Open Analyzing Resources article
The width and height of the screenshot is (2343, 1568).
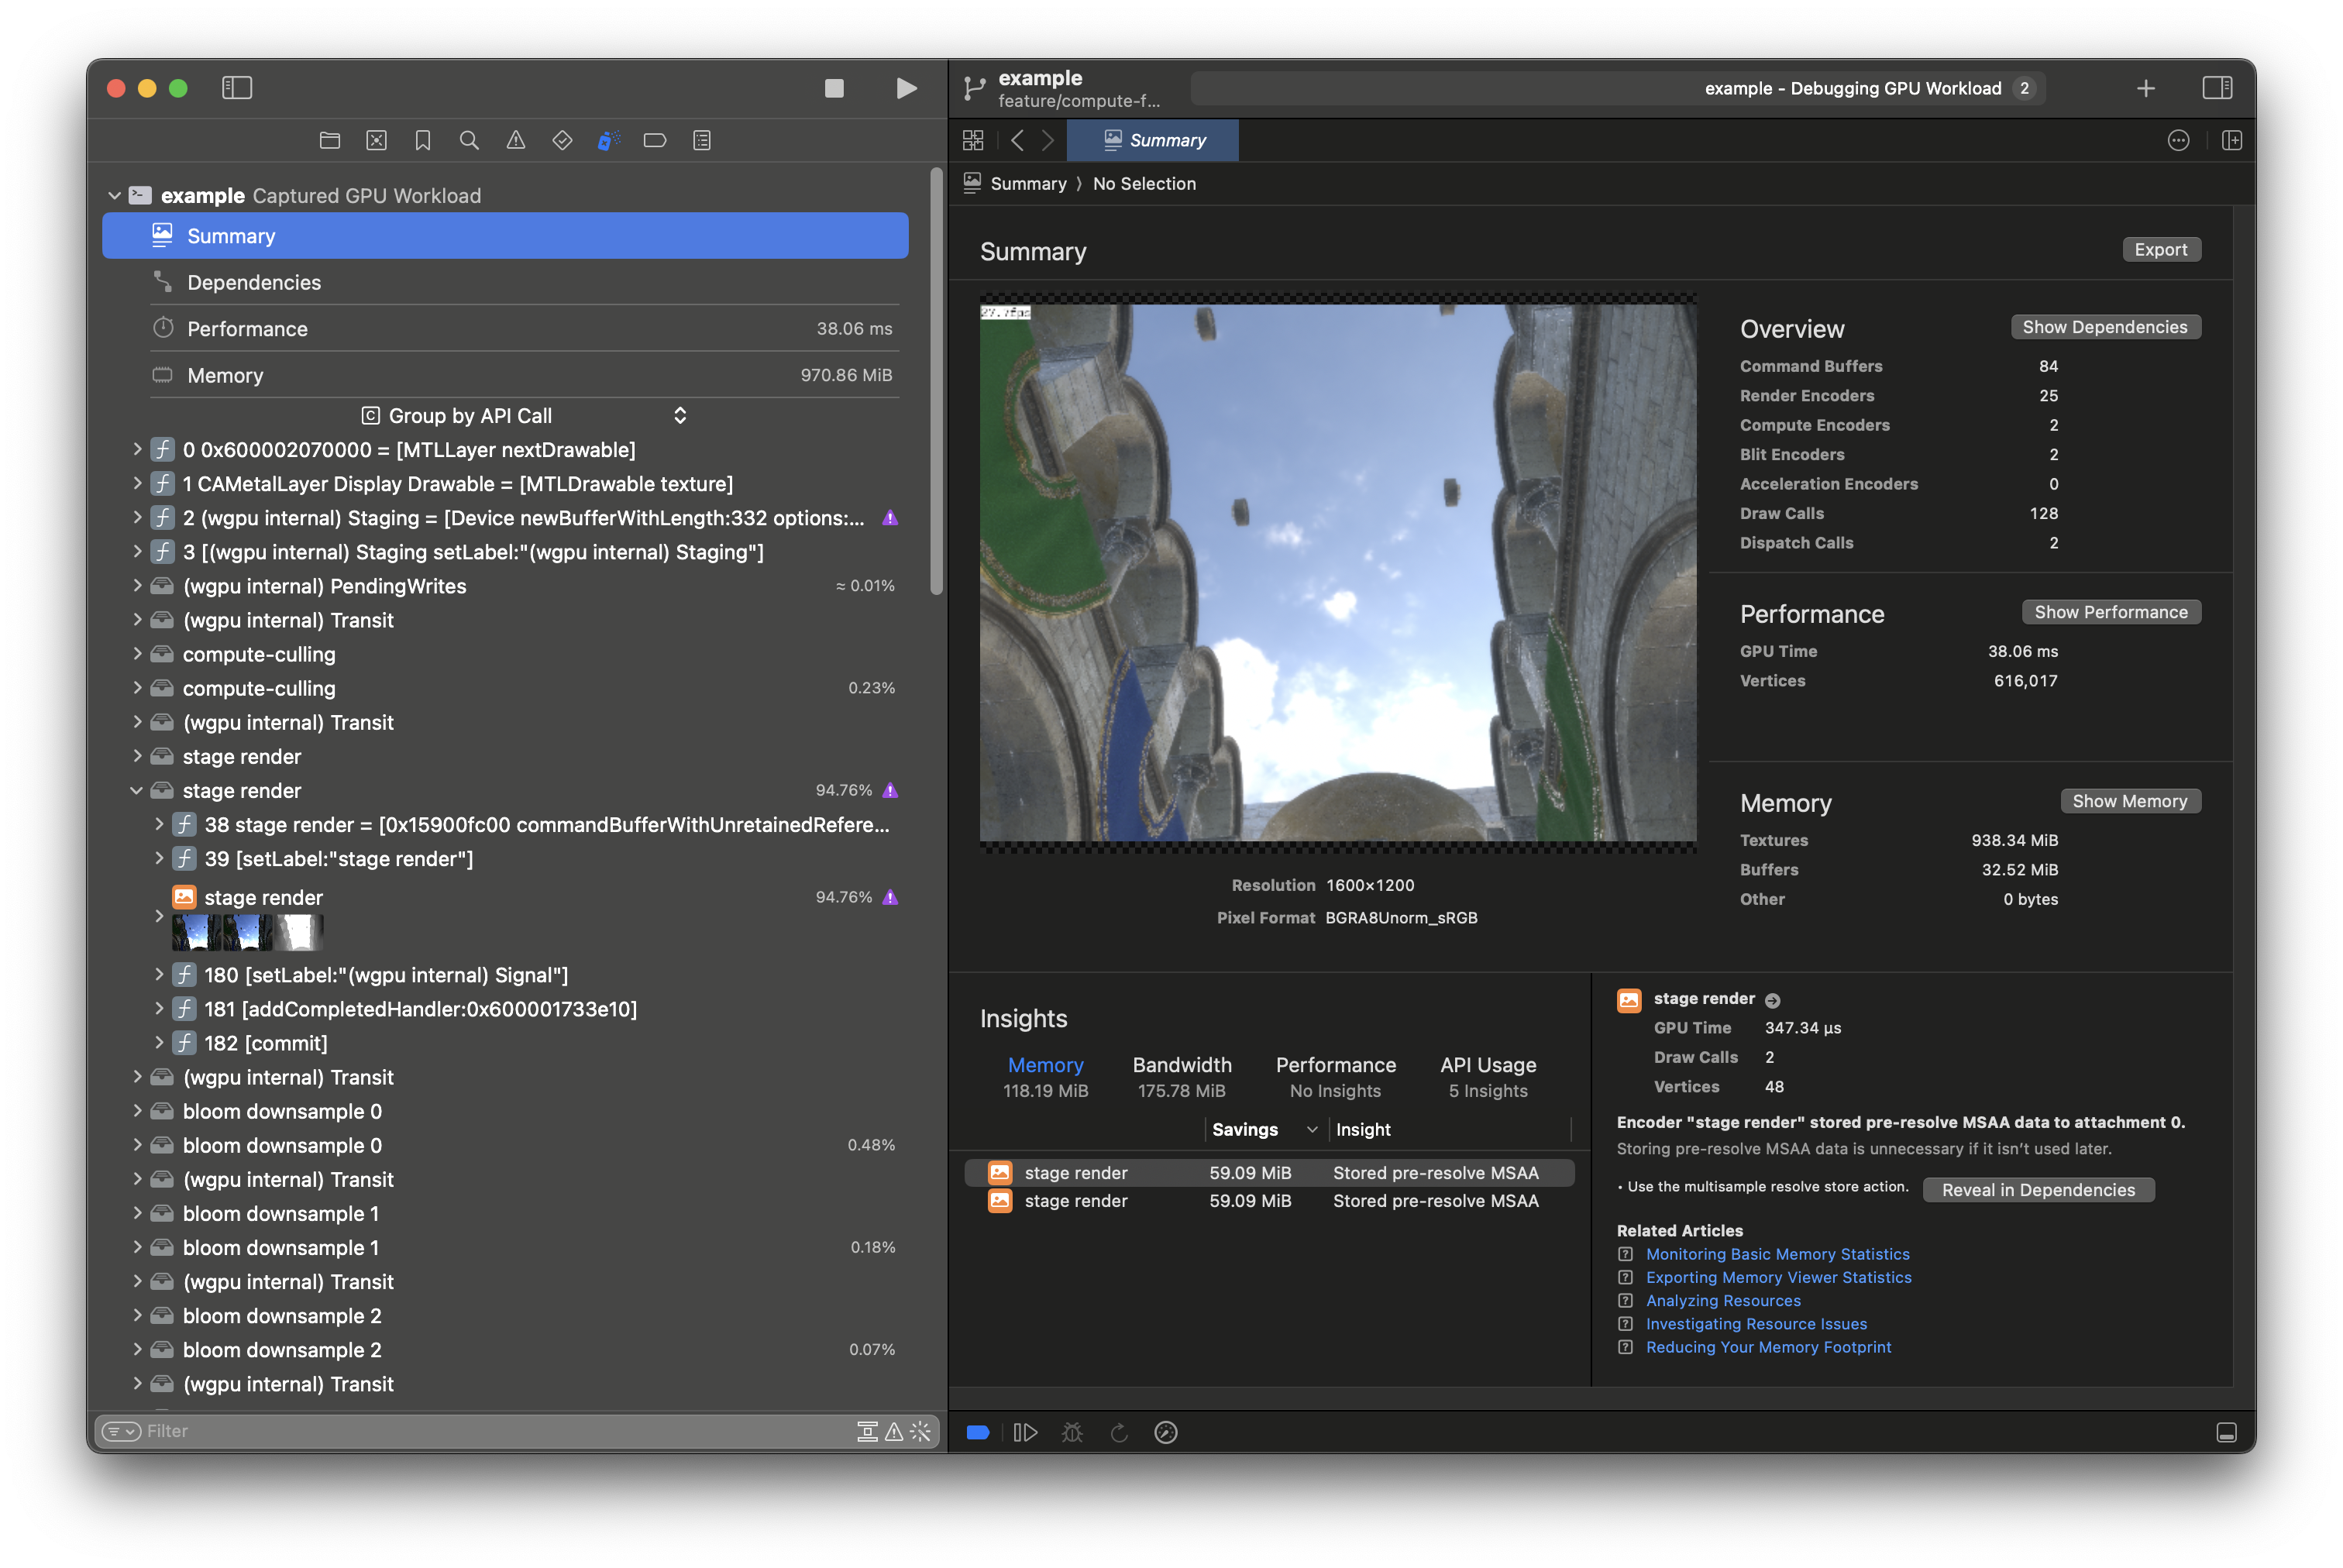coord(1723,1300)
